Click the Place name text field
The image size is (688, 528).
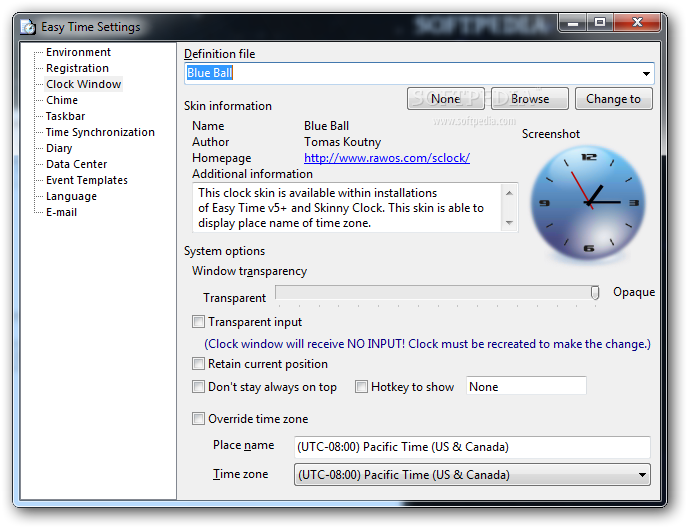pyautogui.click(x=472, y=447)
